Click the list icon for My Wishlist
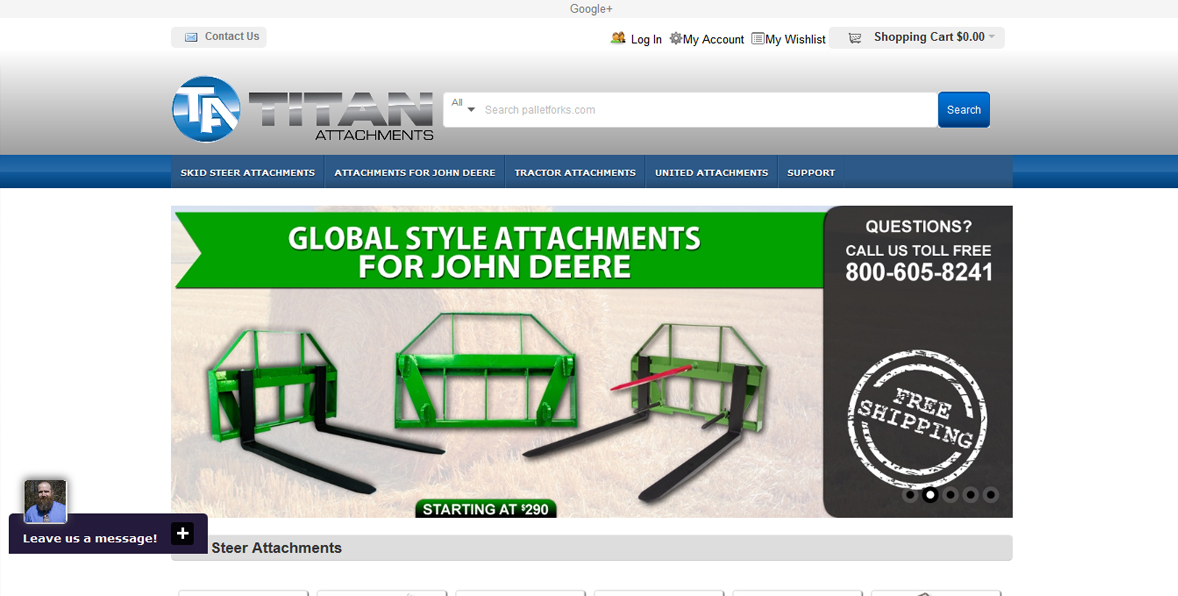This screenshot has height=596, width=1178. (x=758, y=38)
